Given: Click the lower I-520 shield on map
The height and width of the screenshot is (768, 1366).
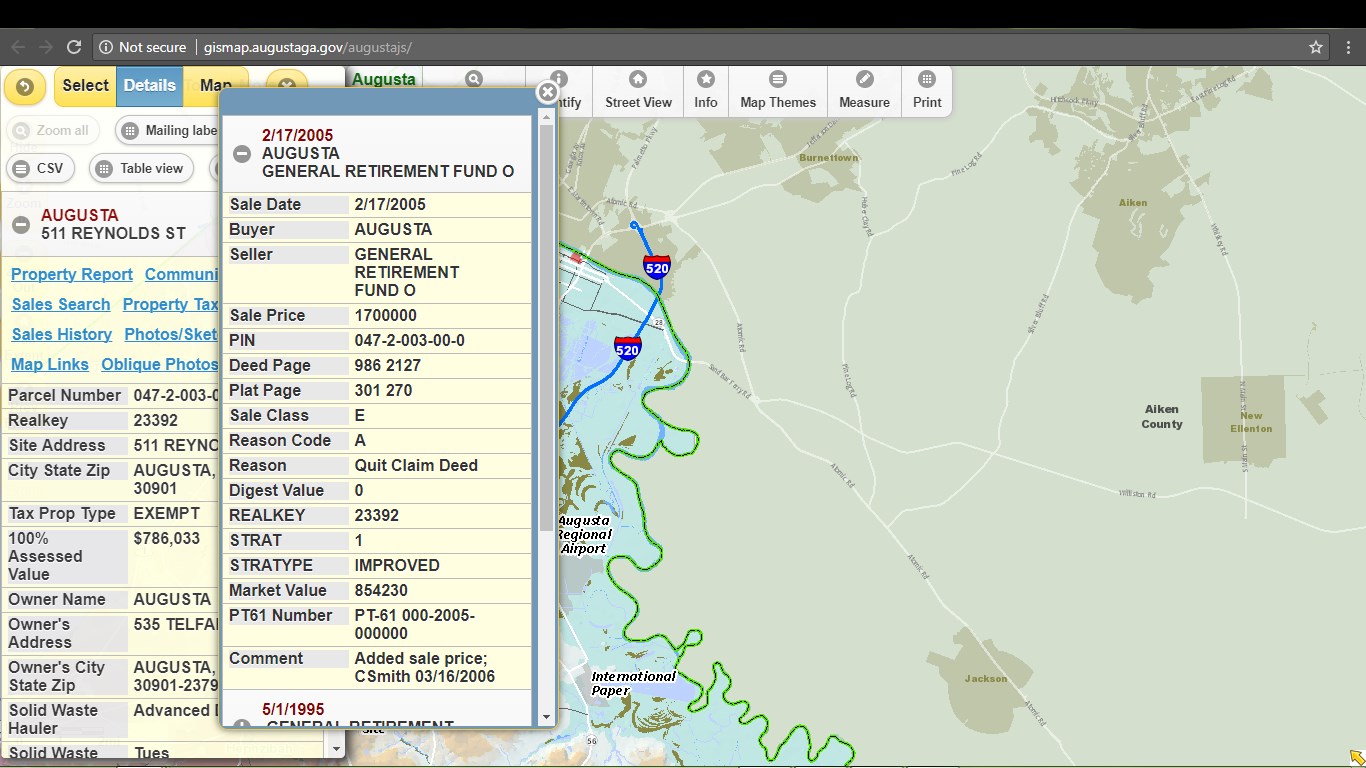Looking at the screenshot, I should tap(627, 348).
